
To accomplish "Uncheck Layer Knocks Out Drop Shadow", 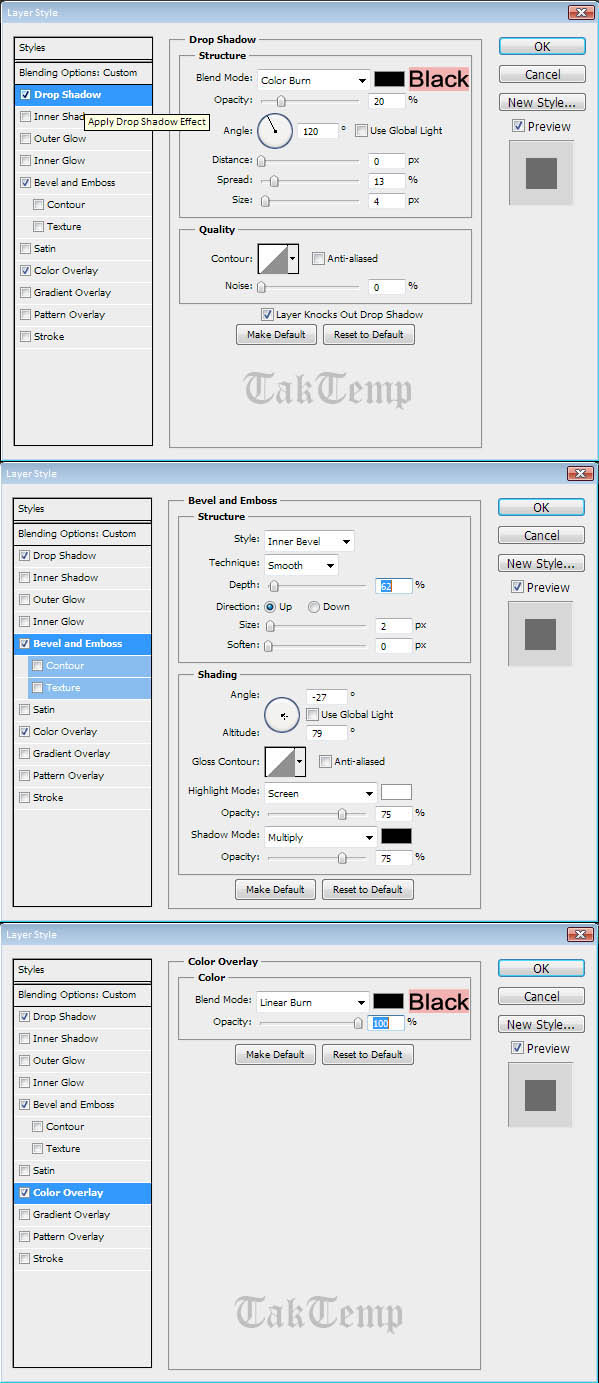I will 267,314.
